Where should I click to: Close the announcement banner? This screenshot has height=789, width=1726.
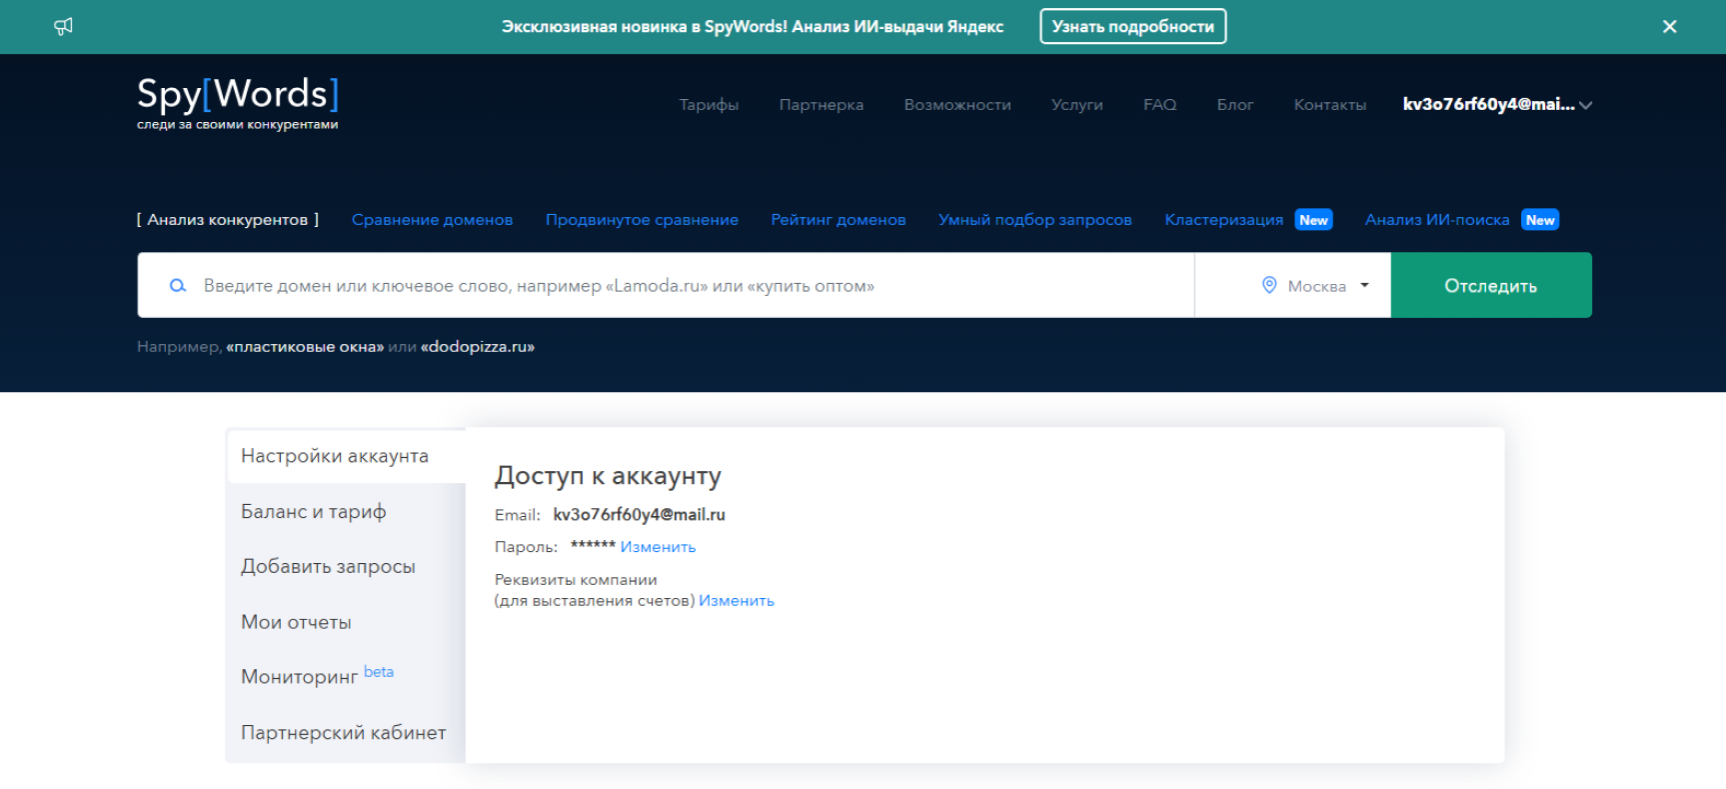coord(1669,27)
